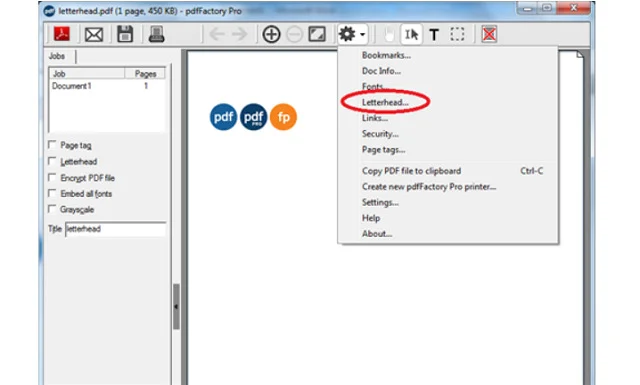Viewport: 640px width, 385px height.
Task: Expand the gear menu dropdown arrow
Action: 362,35
